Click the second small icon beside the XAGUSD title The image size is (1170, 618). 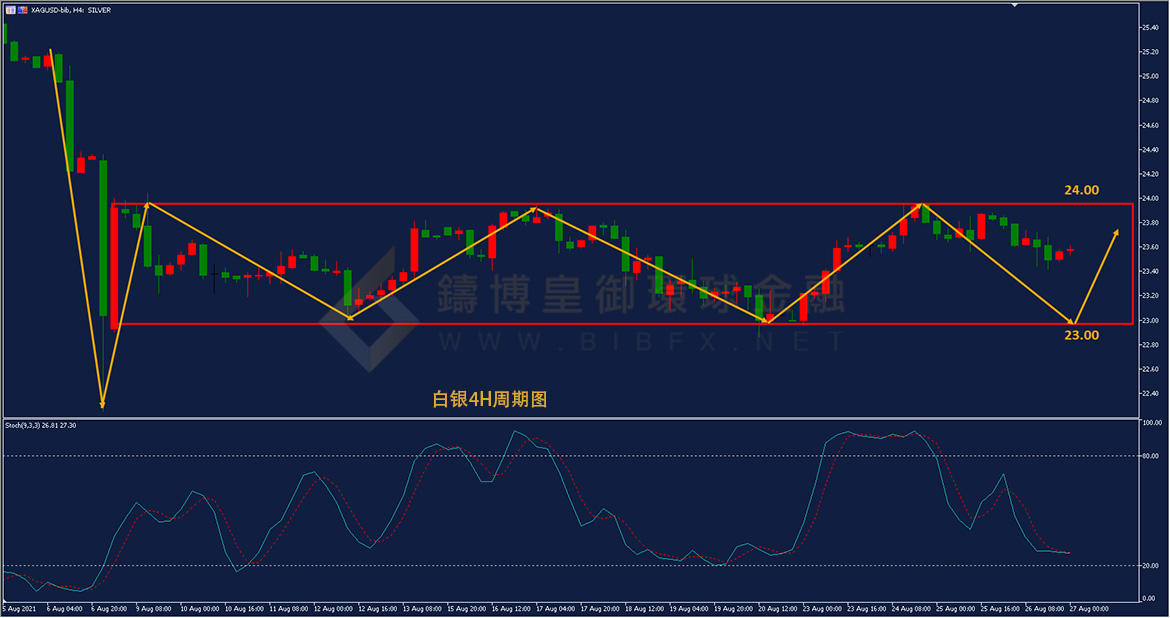(23, 9)
